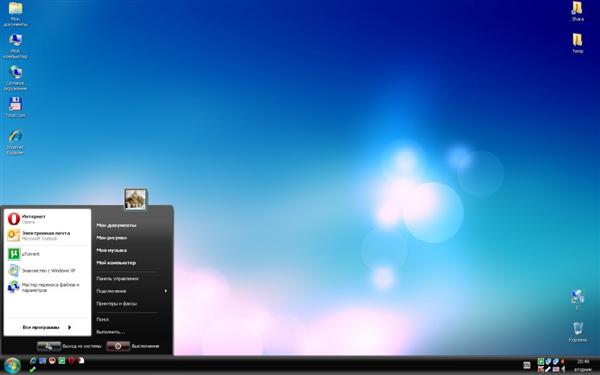This screenshot has width=600, height=375.
Task: Open Opera browser in the Start menu
Action: point(47,218)
